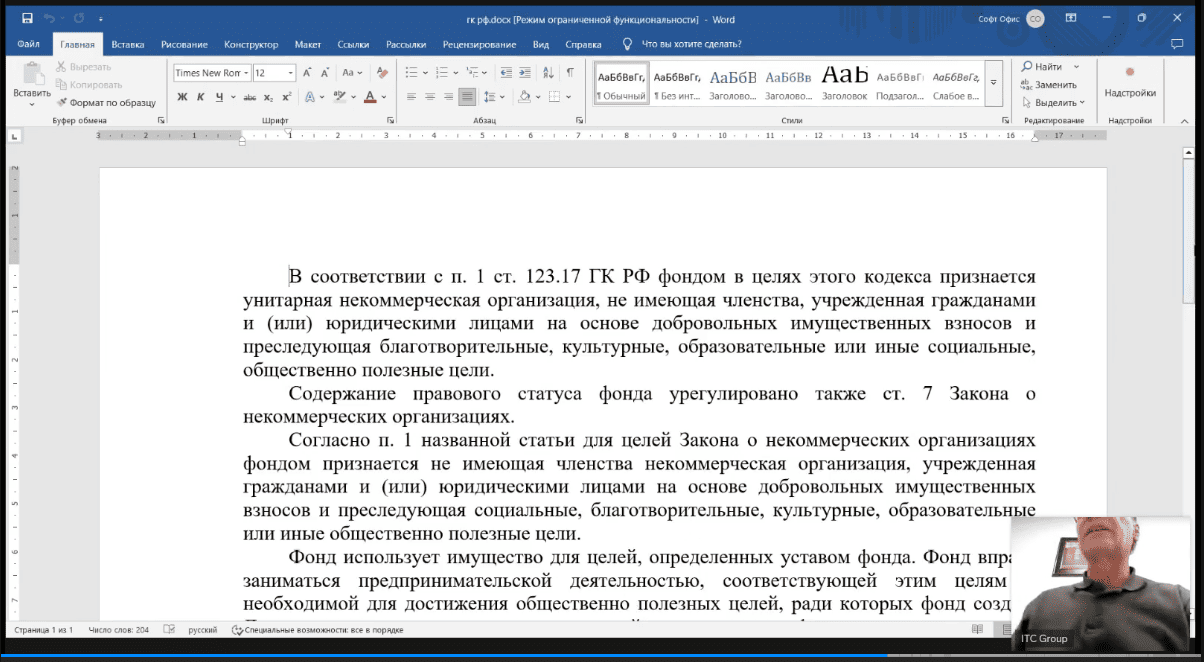Open the Вставка ribbon tab
This screenshot has height=662, width=1204.
[x=128, y=44]
